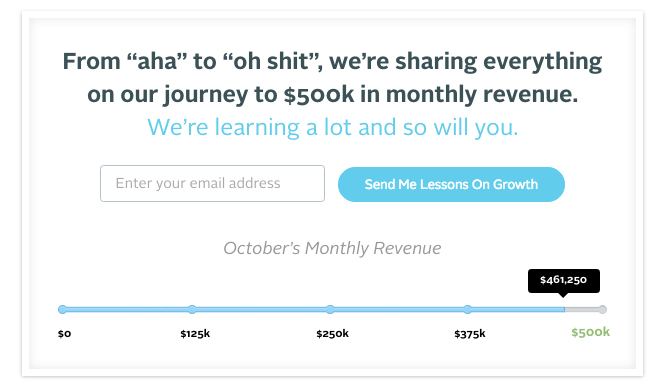Click the blue 'We're learning a lot' text
Viewport: 662px width, 391px height.
point(333,127)
